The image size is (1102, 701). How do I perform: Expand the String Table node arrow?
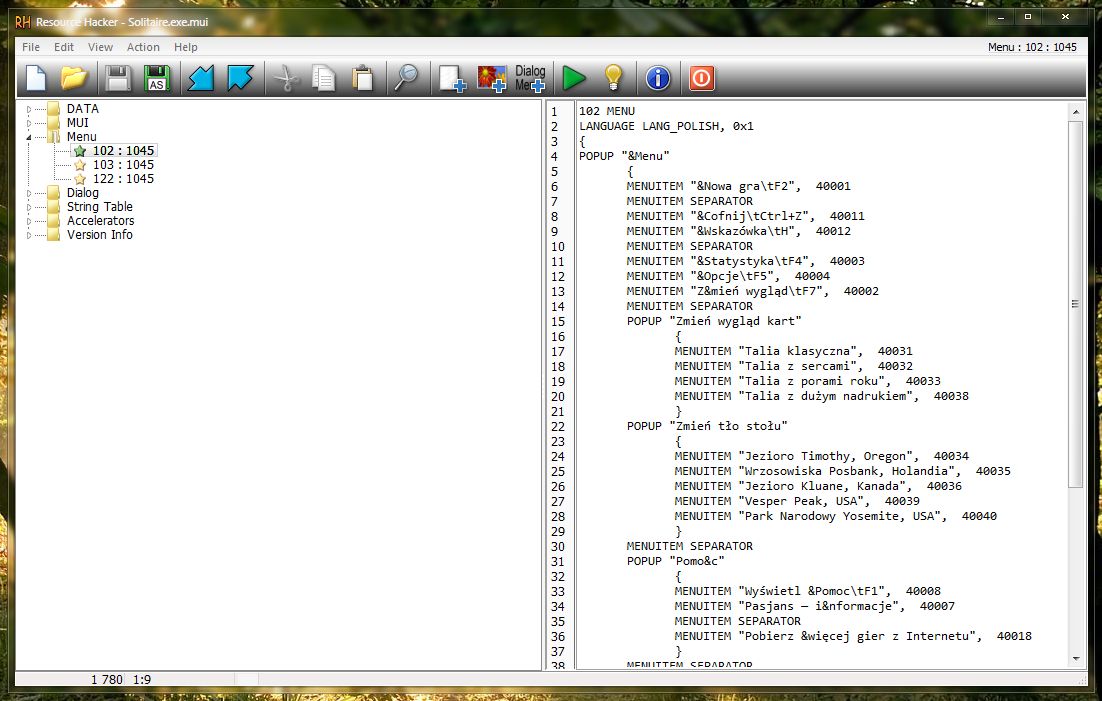(29, 207)
